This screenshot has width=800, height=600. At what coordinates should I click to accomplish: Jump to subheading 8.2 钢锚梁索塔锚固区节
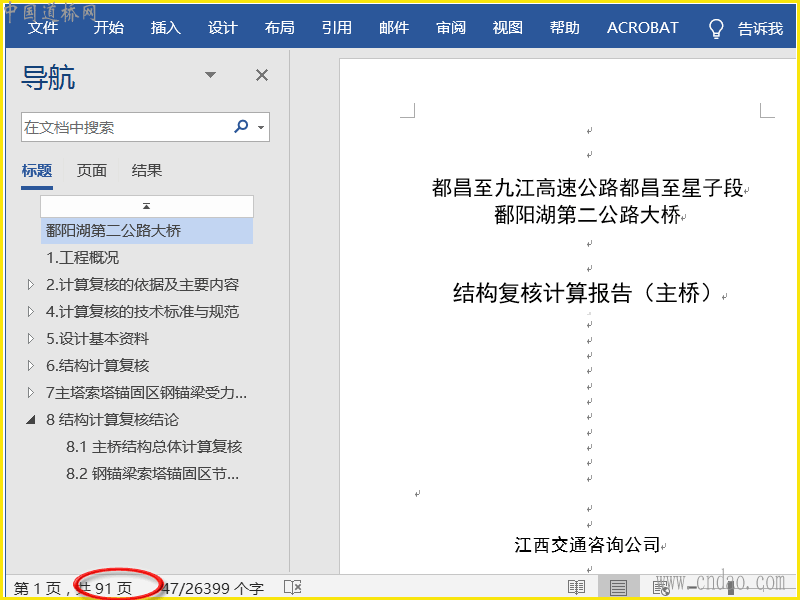click(x=153, y=474)
